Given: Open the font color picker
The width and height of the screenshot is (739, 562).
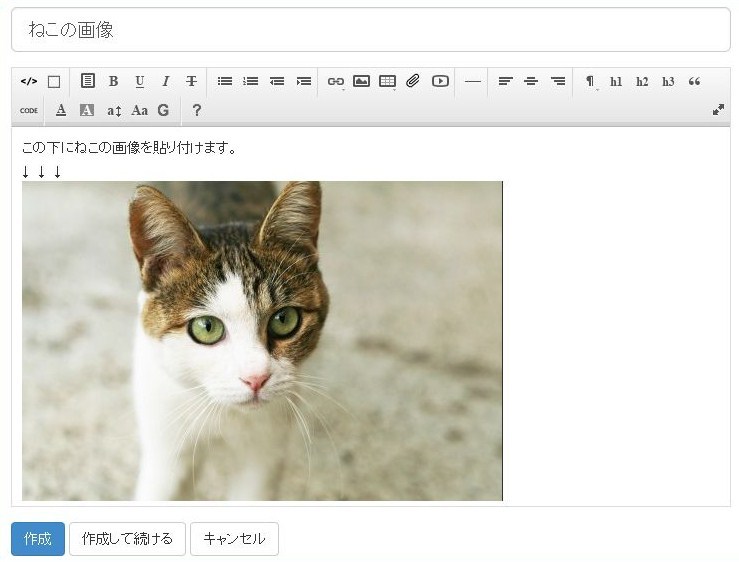Looking at the screenshot, I should (x=61, y=110).
